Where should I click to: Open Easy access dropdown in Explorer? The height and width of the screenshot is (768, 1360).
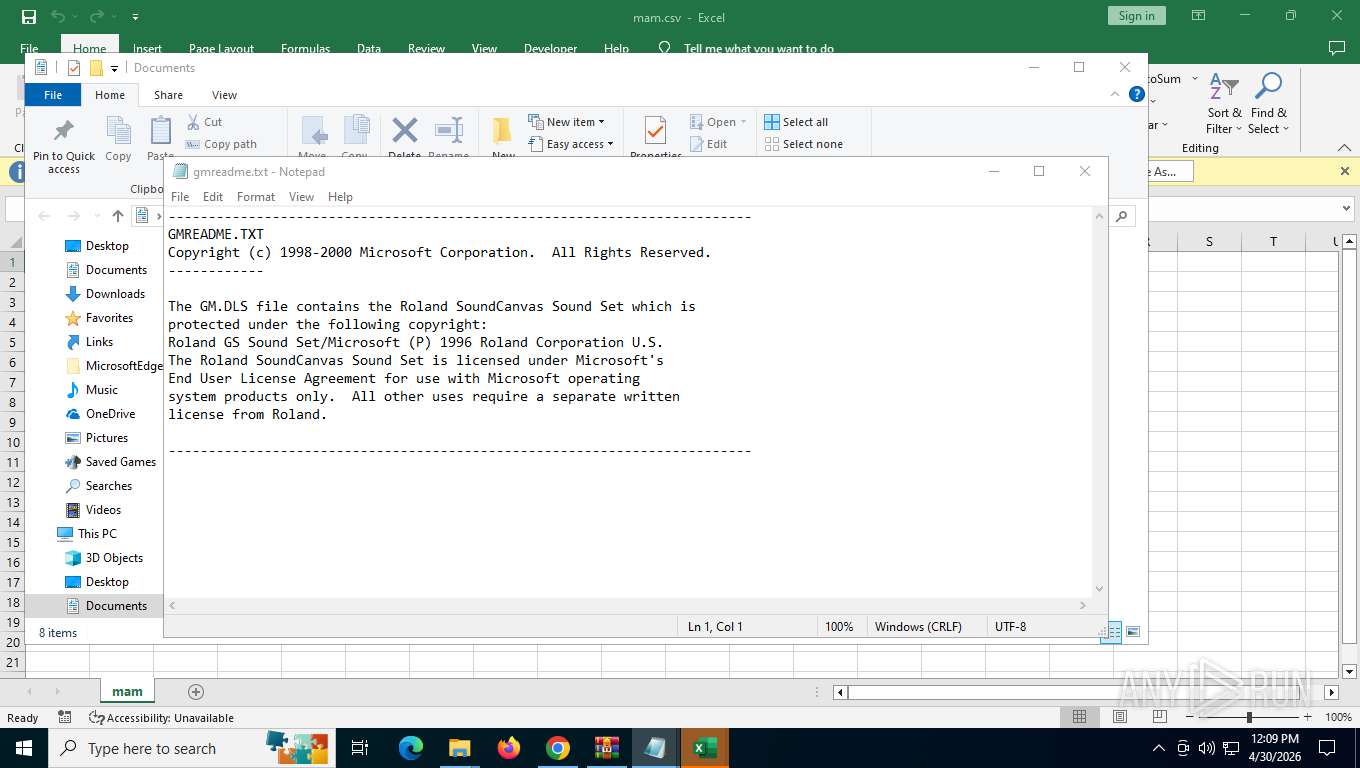pyautogui.click(x=571, y=144)
